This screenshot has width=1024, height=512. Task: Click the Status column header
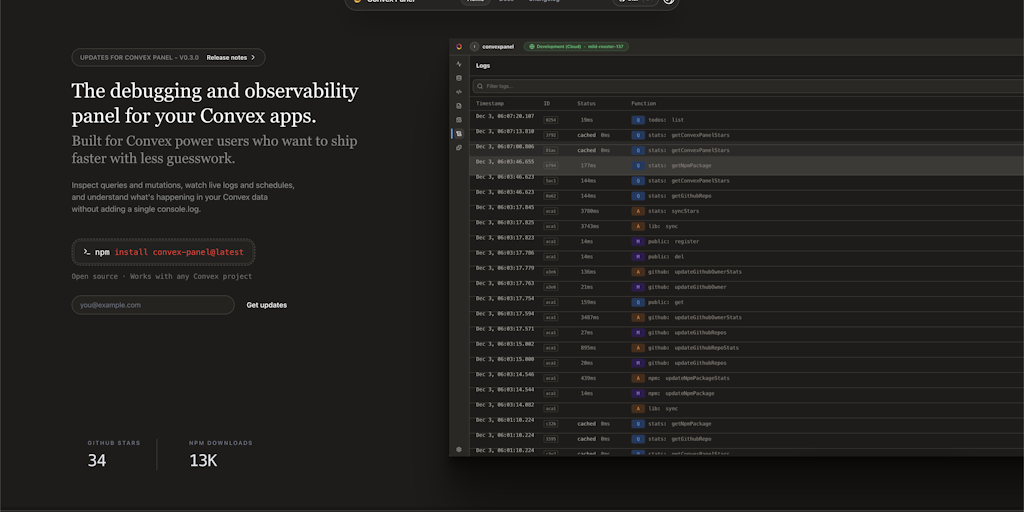(586, 103)
